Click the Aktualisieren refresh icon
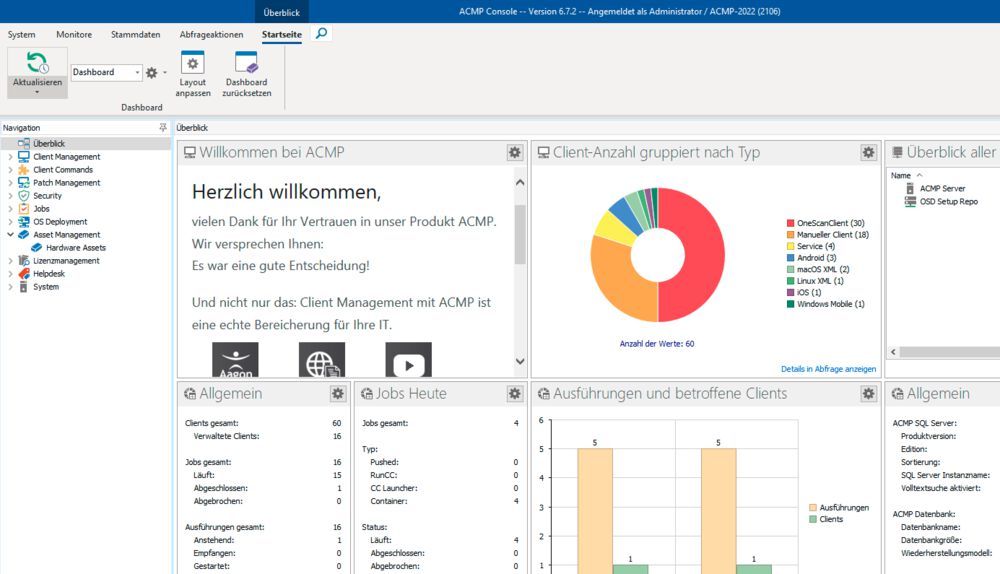Screen dimensions: 1000x574 point(37,63)
